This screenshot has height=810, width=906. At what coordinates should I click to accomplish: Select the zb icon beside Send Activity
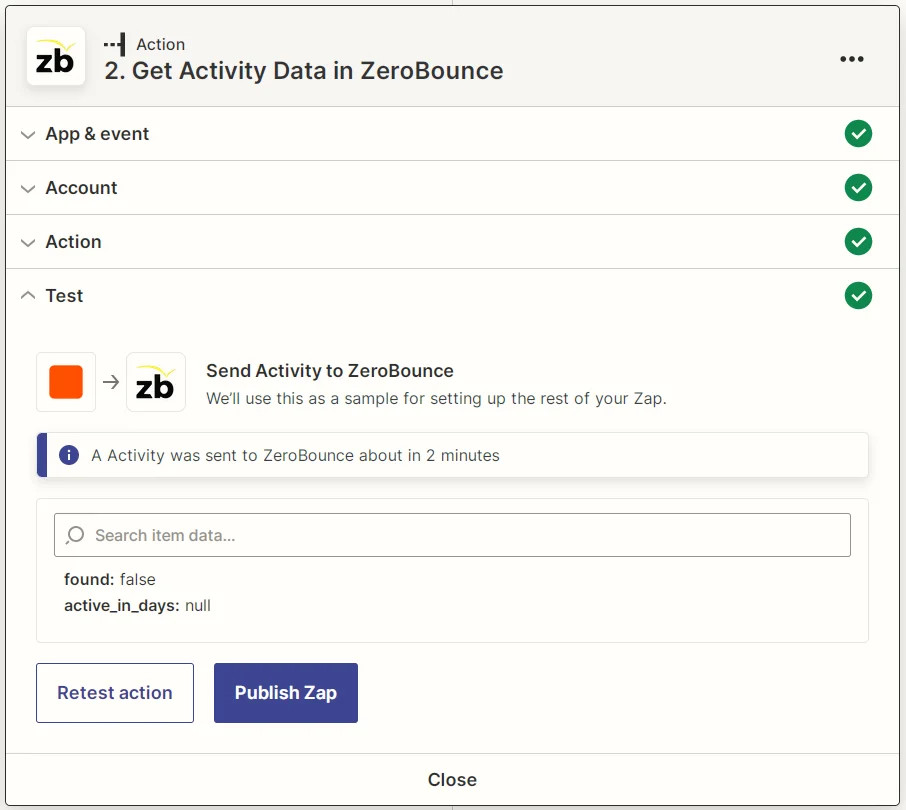pyautogui.click(x=155, y=382)
